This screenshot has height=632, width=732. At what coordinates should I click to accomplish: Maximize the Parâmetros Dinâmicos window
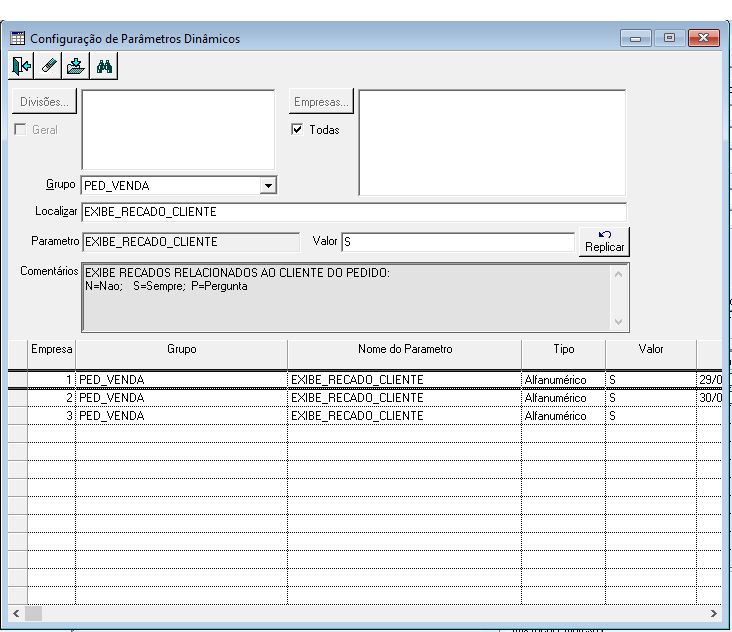click(669, 38)
